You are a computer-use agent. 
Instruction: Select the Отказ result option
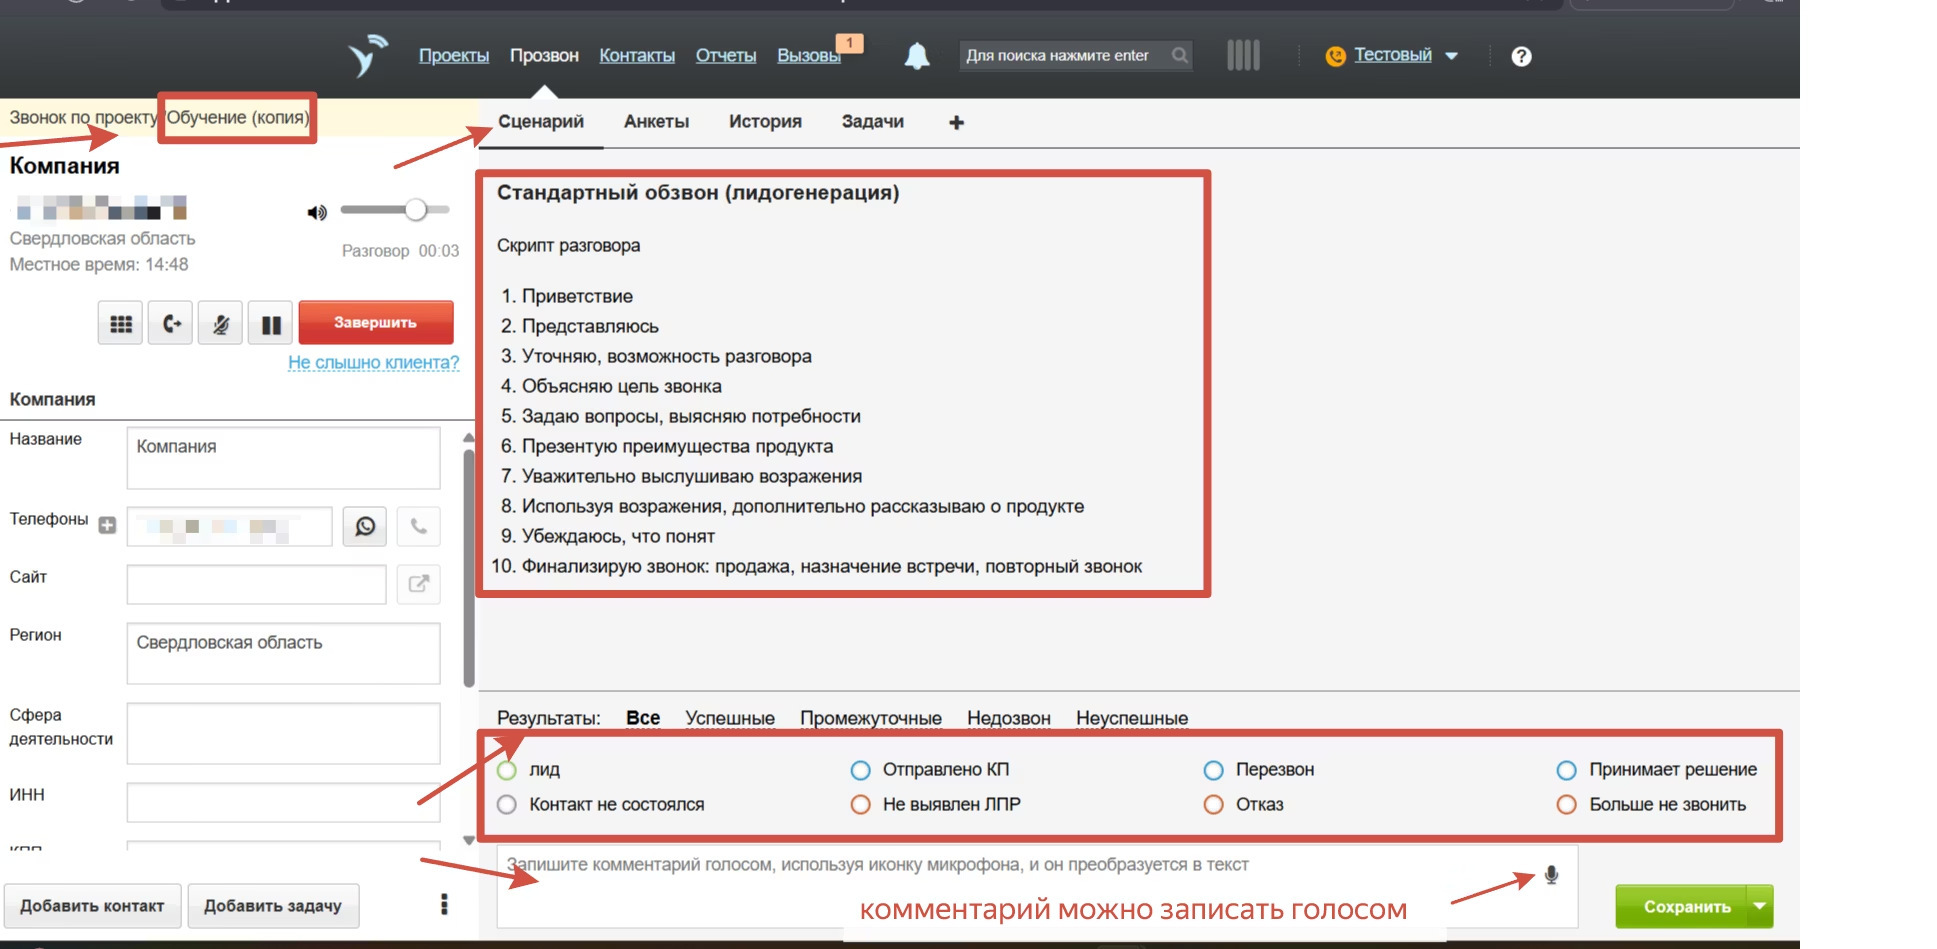coord(1213,805)
